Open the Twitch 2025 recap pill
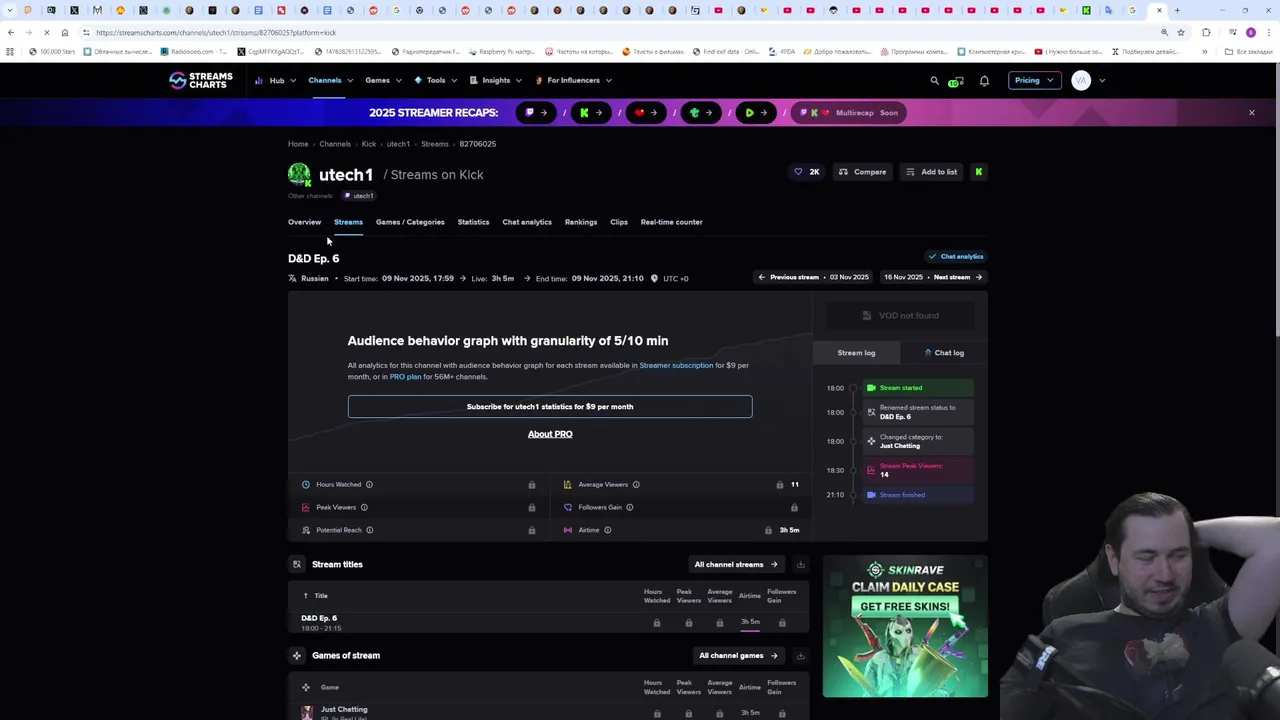Image resolution: width=1280 pixels, height=720 pixels. point(537,112)
